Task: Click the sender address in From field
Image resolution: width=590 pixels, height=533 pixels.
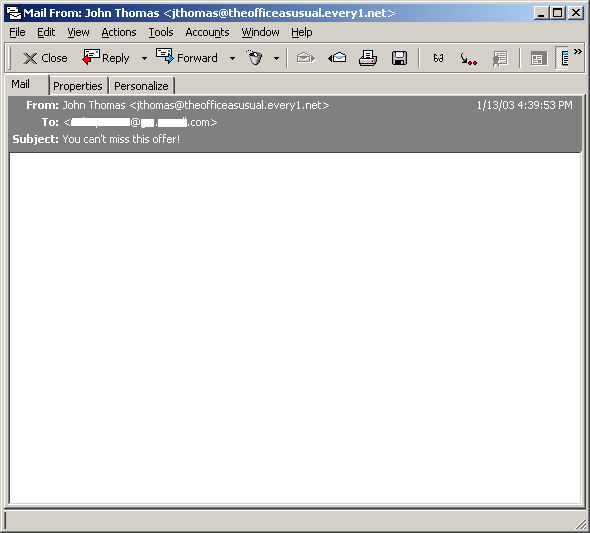Action: 229,105
